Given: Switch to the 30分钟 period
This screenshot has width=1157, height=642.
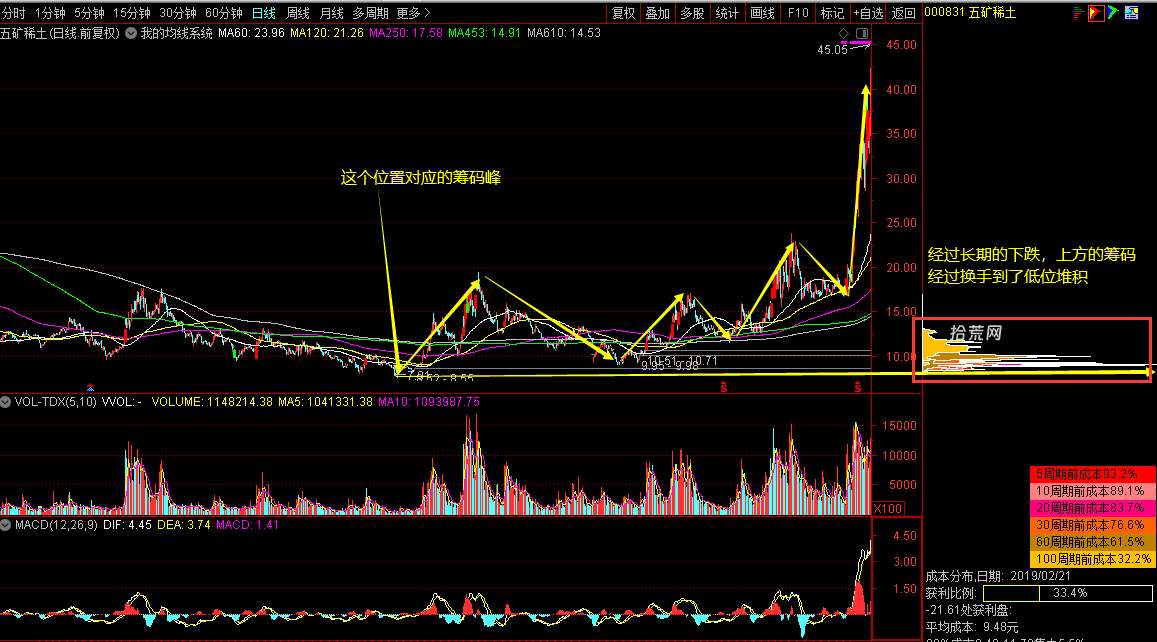Looking at the screenshot, I should pos(178,13).
